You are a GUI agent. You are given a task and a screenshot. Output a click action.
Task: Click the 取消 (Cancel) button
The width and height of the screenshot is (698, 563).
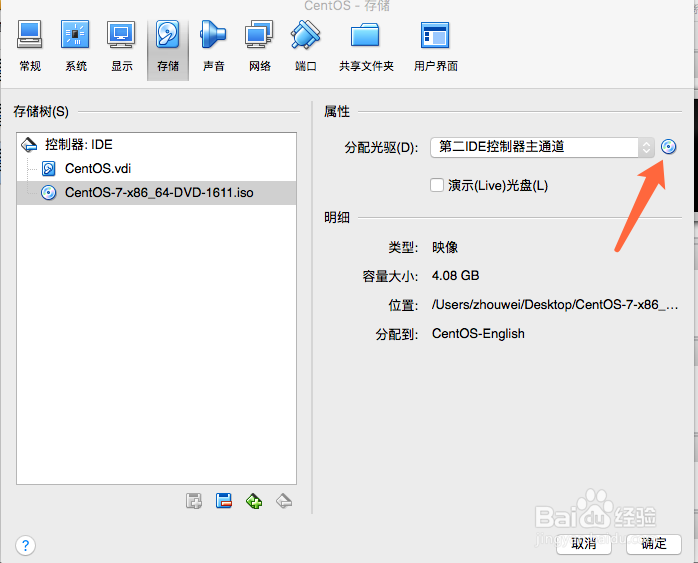(x=584, y=544)
